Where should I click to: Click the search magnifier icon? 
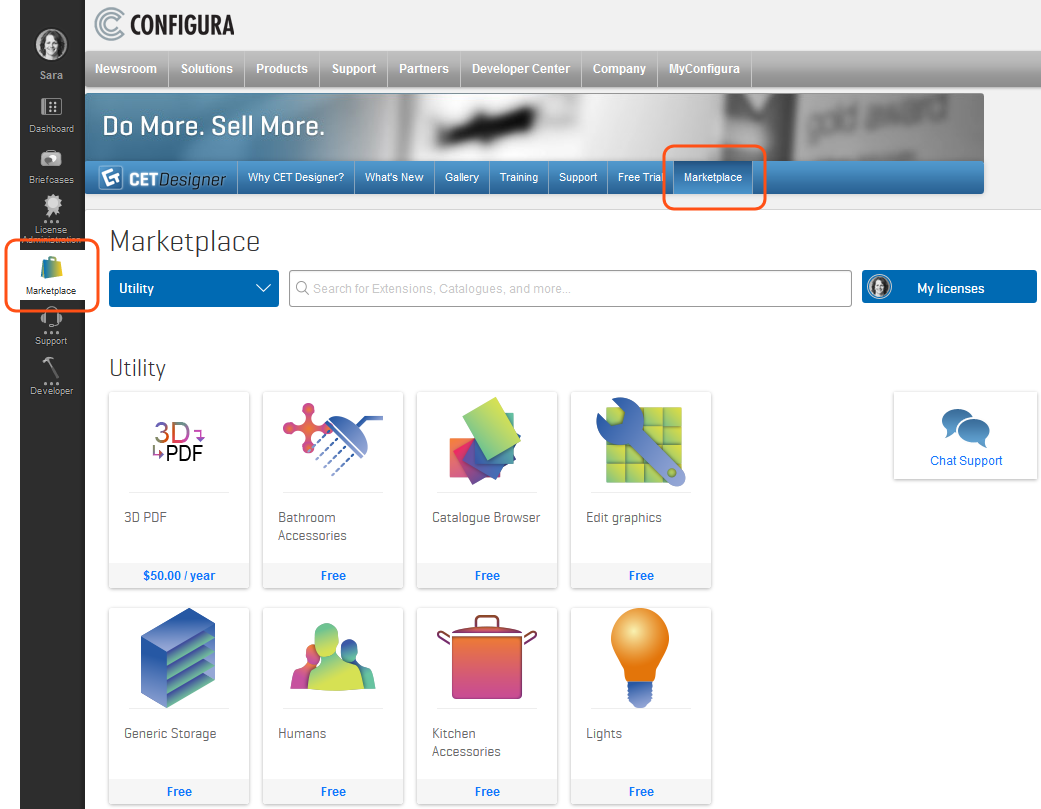point(302,288)
